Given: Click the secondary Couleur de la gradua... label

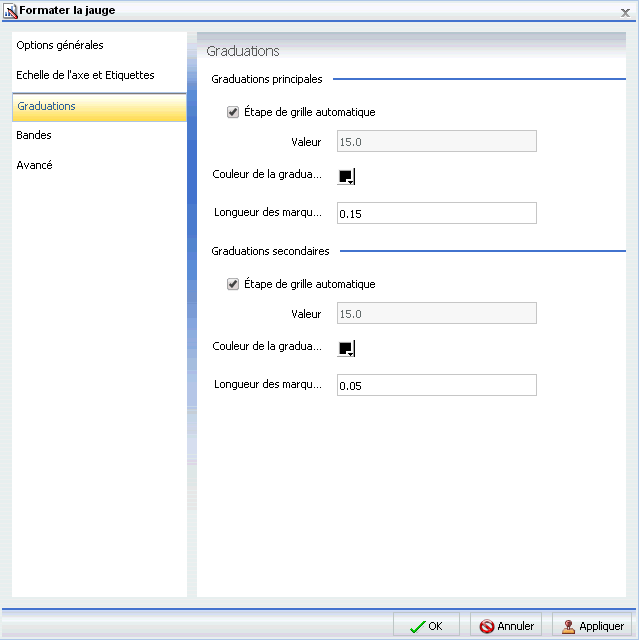Looking at the screenshot, I should tap(267, 346).
